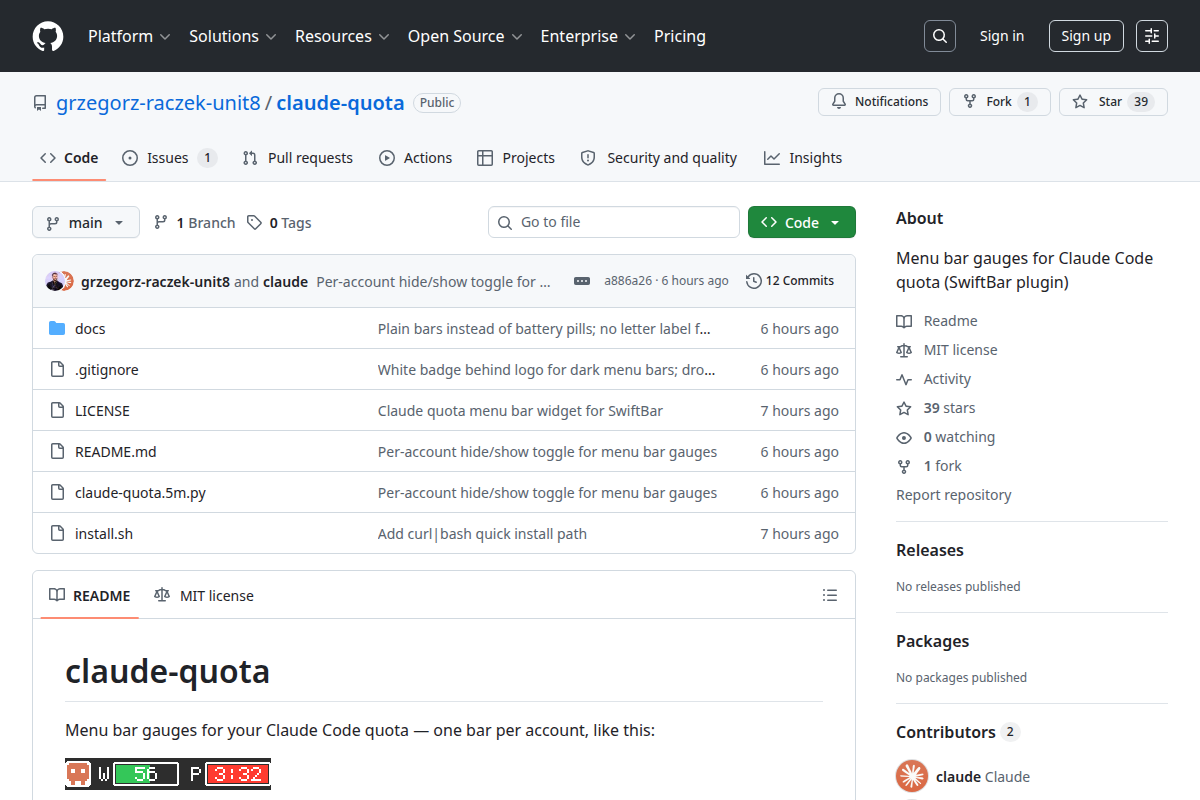Open the Contributors heading link
The width and height of the screenshot is (1200, 800).
tap(957, 732)
